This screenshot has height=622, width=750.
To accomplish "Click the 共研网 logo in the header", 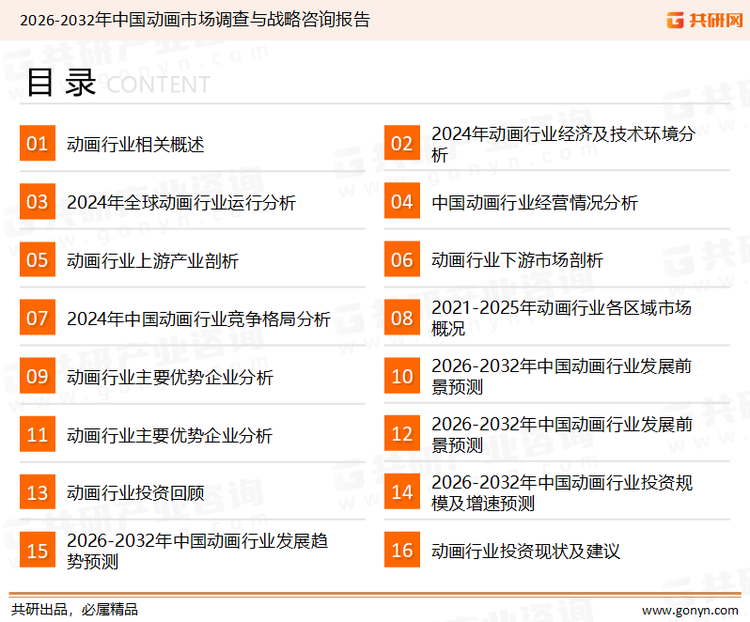I will (x=705, y=20).
